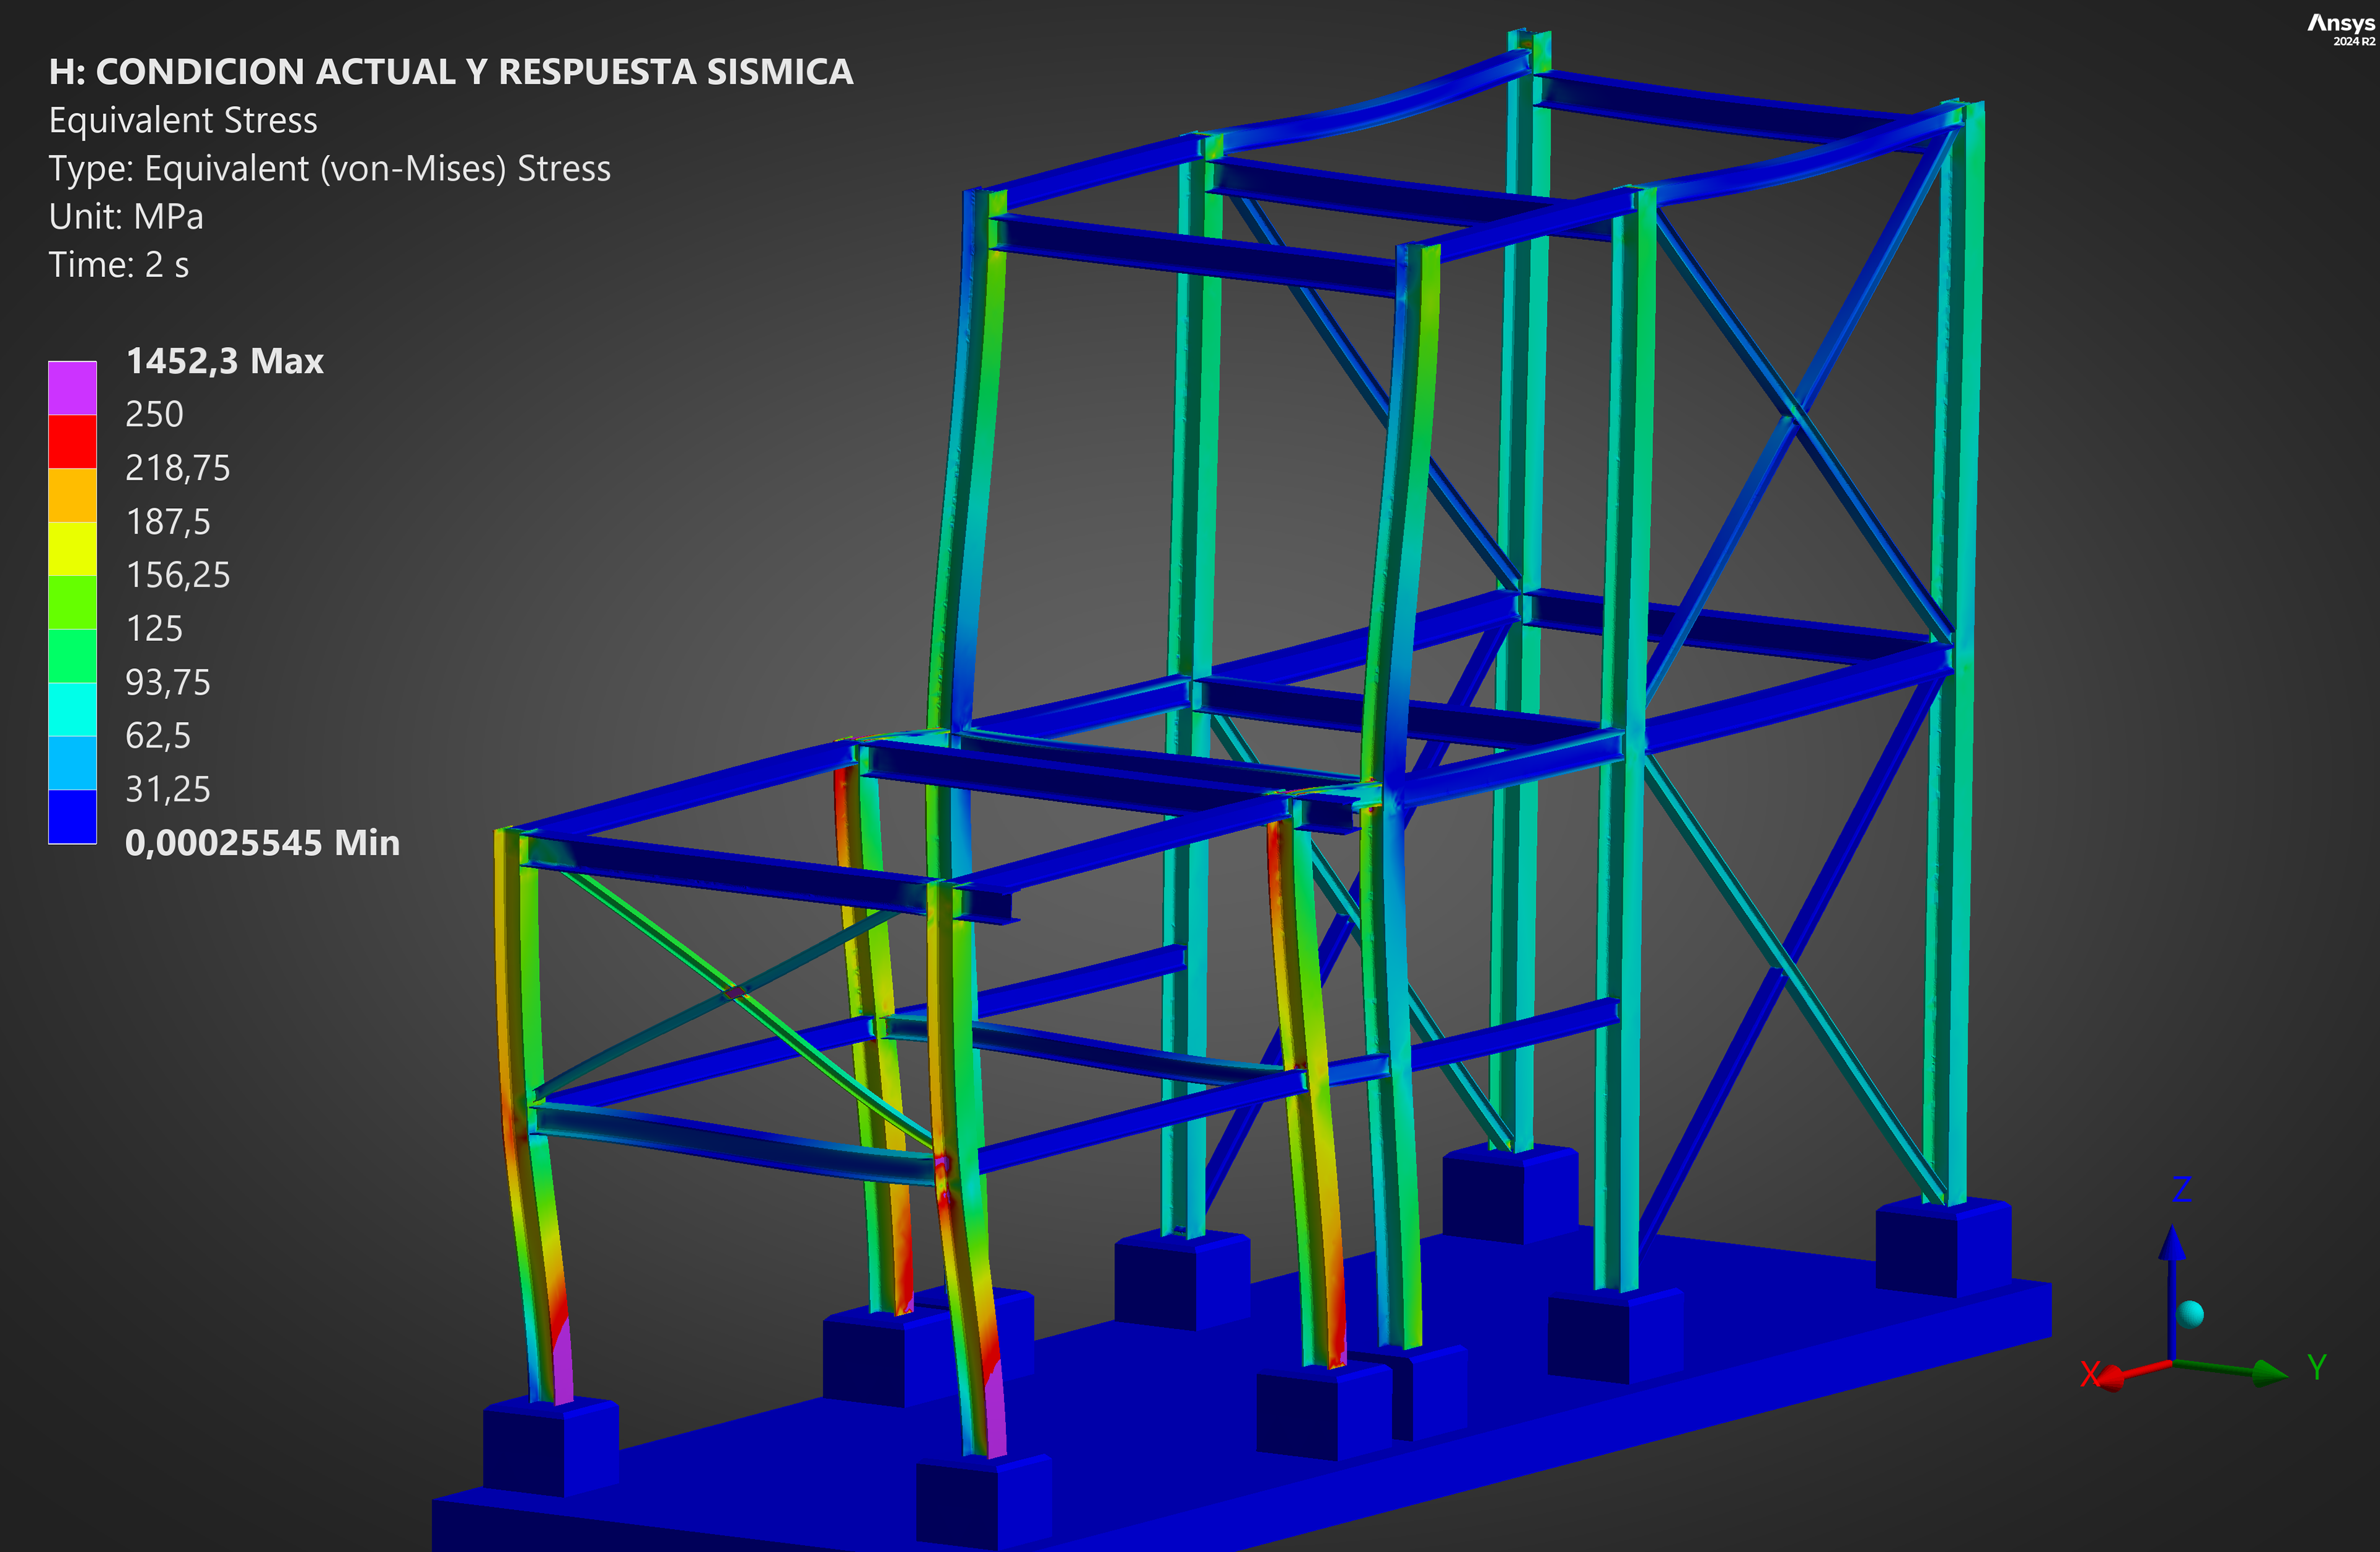
Task: Click the 'Equivalent Stress' result label
Action: click(183, 120)
